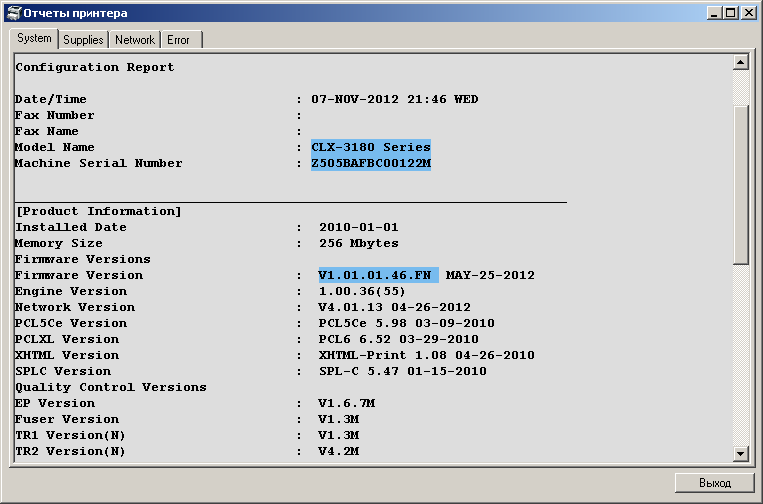The height and width of the screenshot is (504, 763).
Task: Click the Выход button
Action: (x=714, y=483)
